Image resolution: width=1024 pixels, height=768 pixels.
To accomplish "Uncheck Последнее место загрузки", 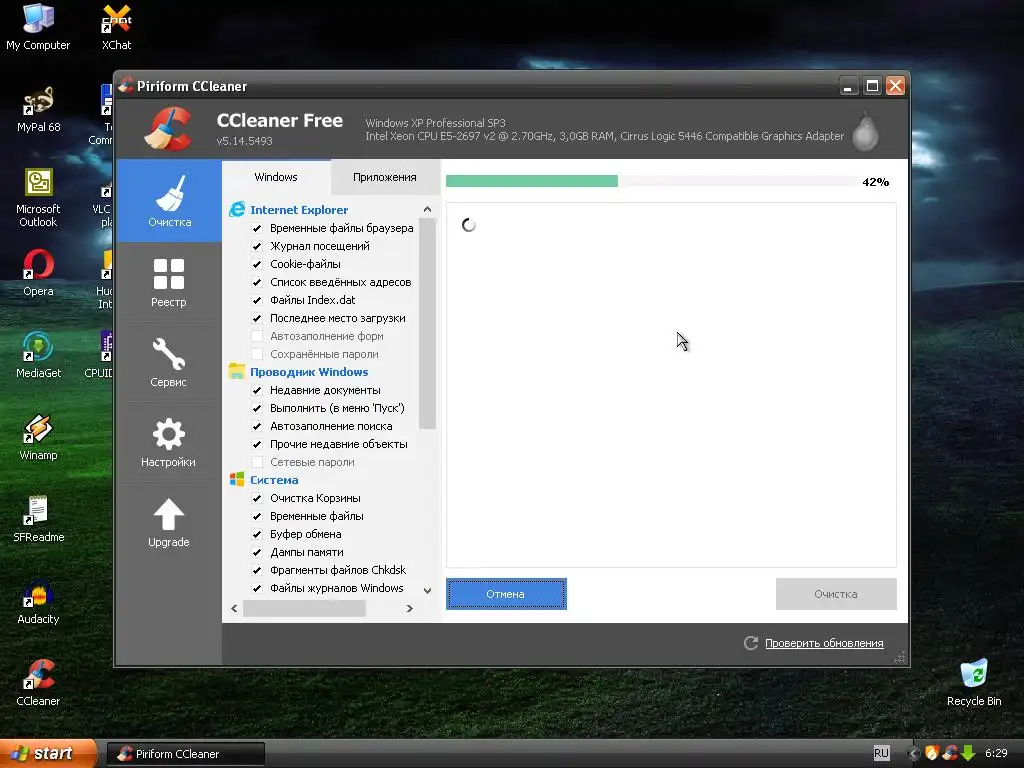I will 257,318.
